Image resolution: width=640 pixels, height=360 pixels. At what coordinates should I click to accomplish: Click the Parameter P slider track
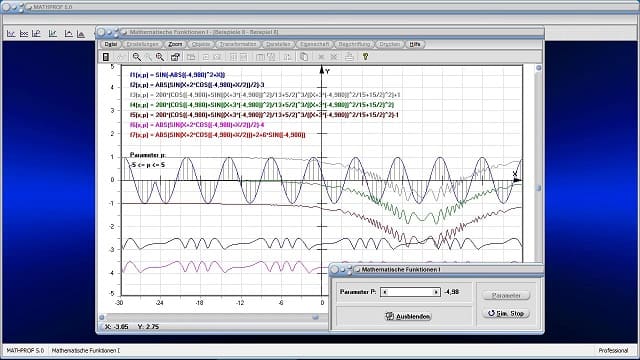click(x=410, y=292)
